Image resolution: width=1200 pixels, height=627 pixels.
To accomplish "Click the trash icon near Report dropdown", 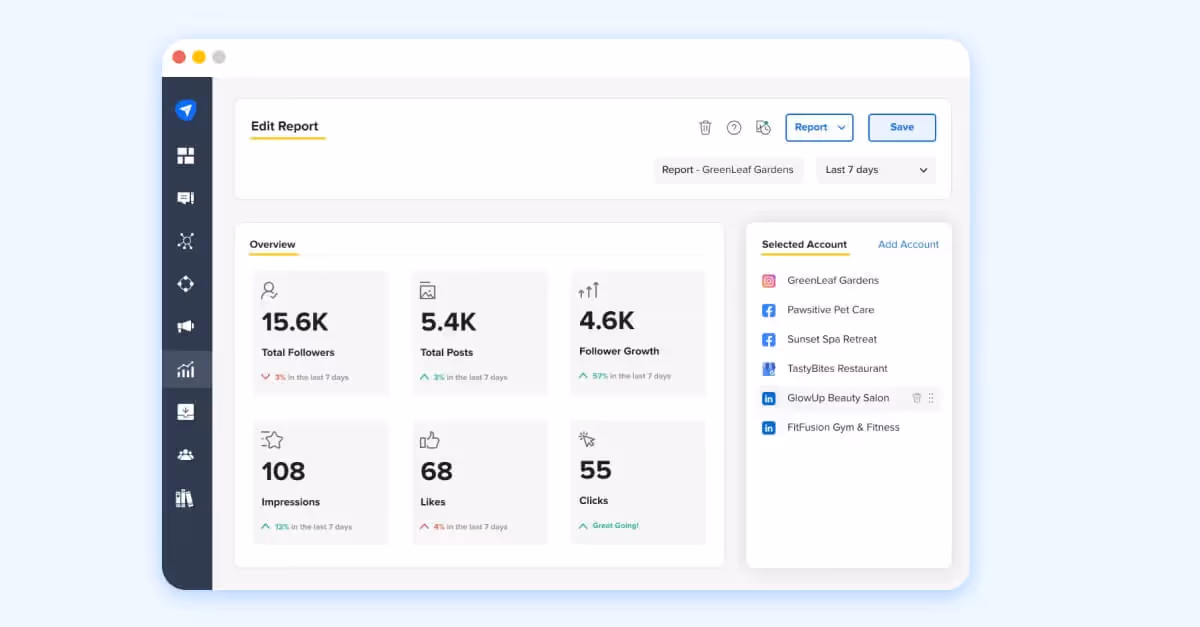I will click(x=705, y=127).
